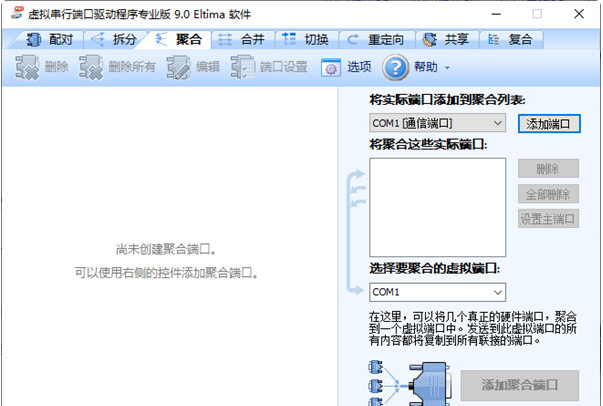Image resolution: width=603 pixels, height=406 pixels.
Task: Click the description paragraph about hardware ports
Action: pyautogui.click(x=473, y=328)
